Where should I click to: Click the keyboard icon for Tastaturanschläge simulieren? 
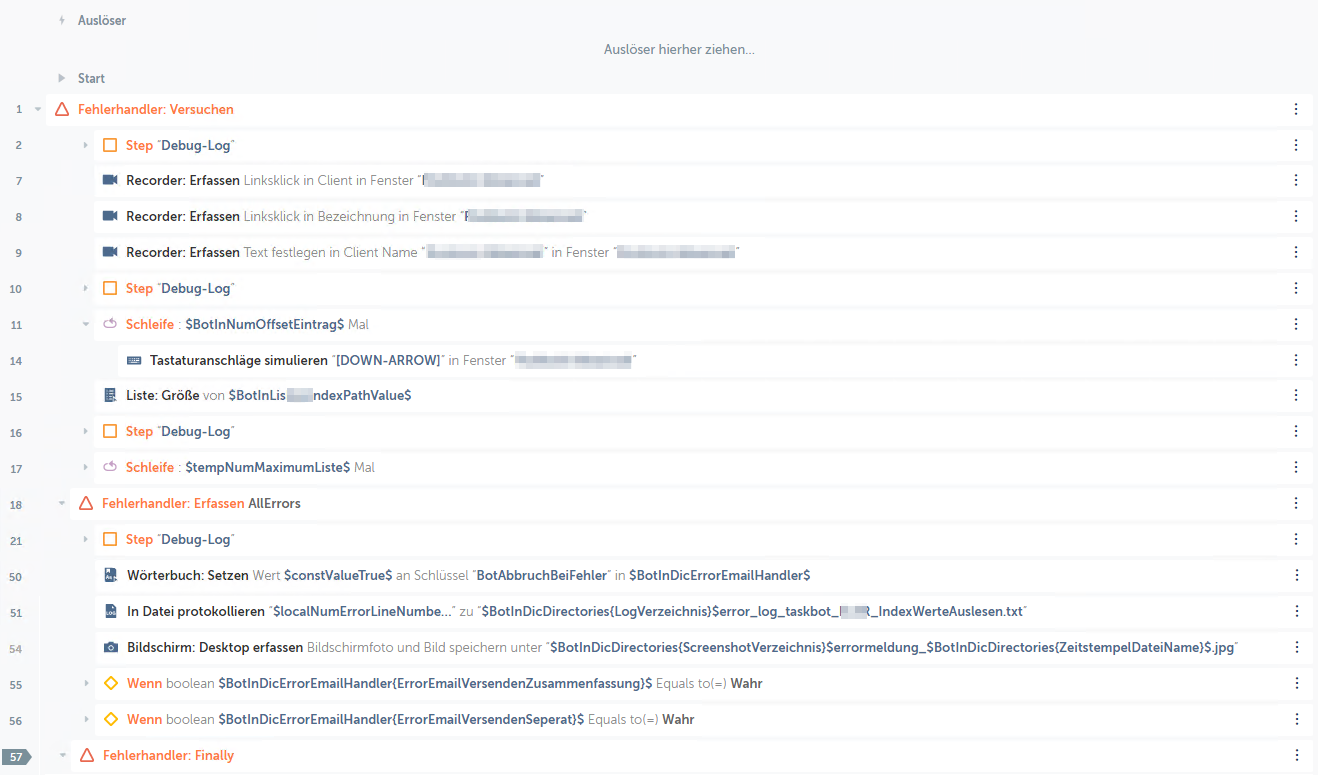tap(134, 360)
